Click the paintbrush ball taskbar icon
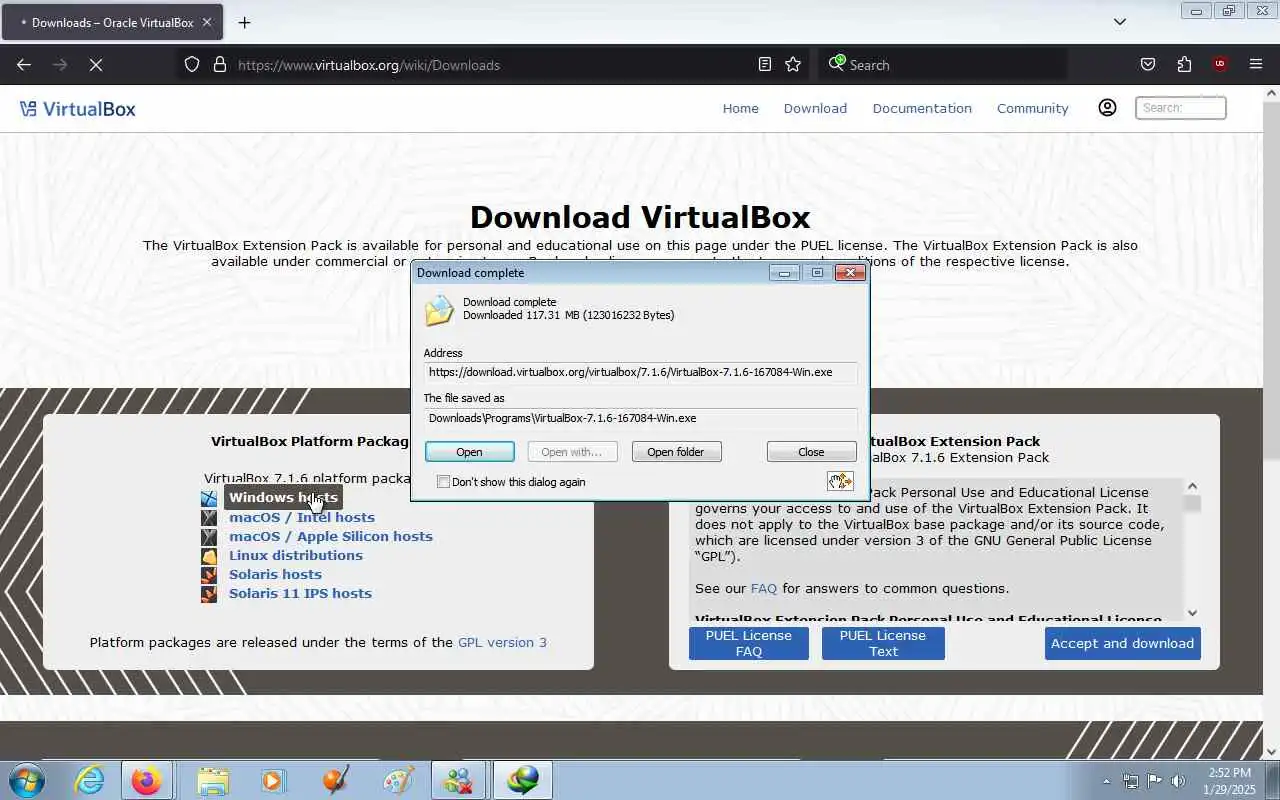Screen dimensions: 1280x800 336,780
